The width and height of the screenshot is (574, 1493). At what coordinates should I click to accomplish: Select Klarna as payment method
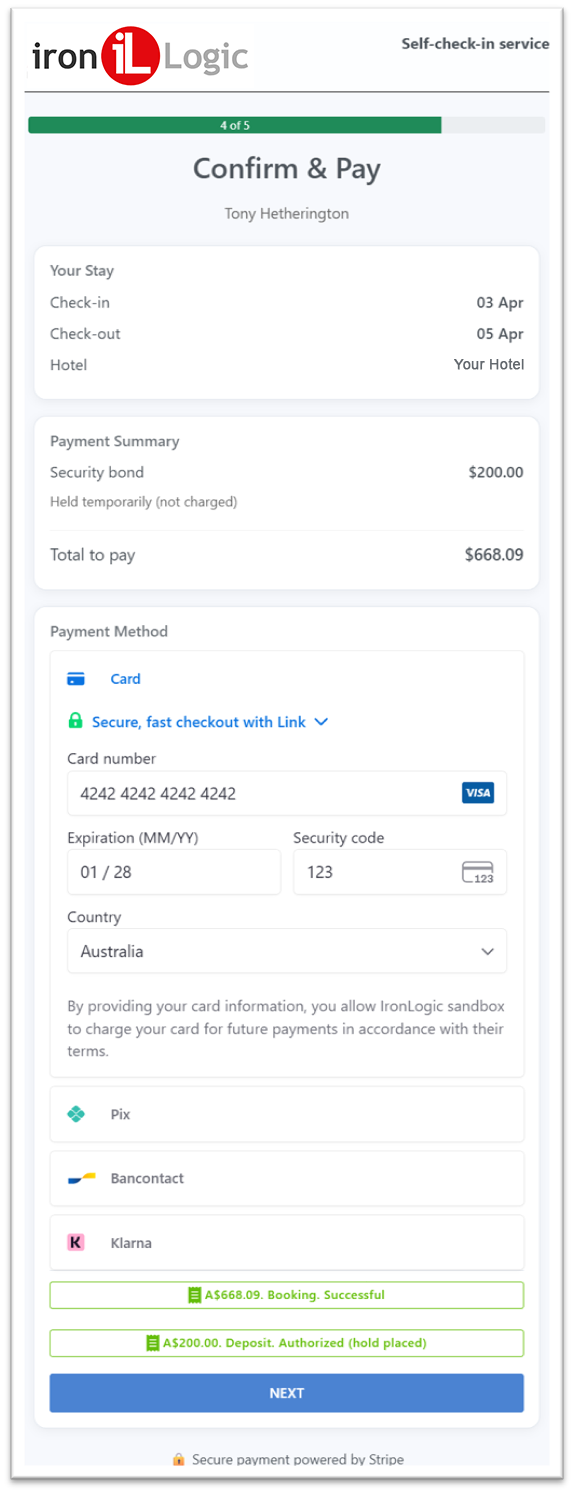pyautogui.click(x=287, y=1242)
